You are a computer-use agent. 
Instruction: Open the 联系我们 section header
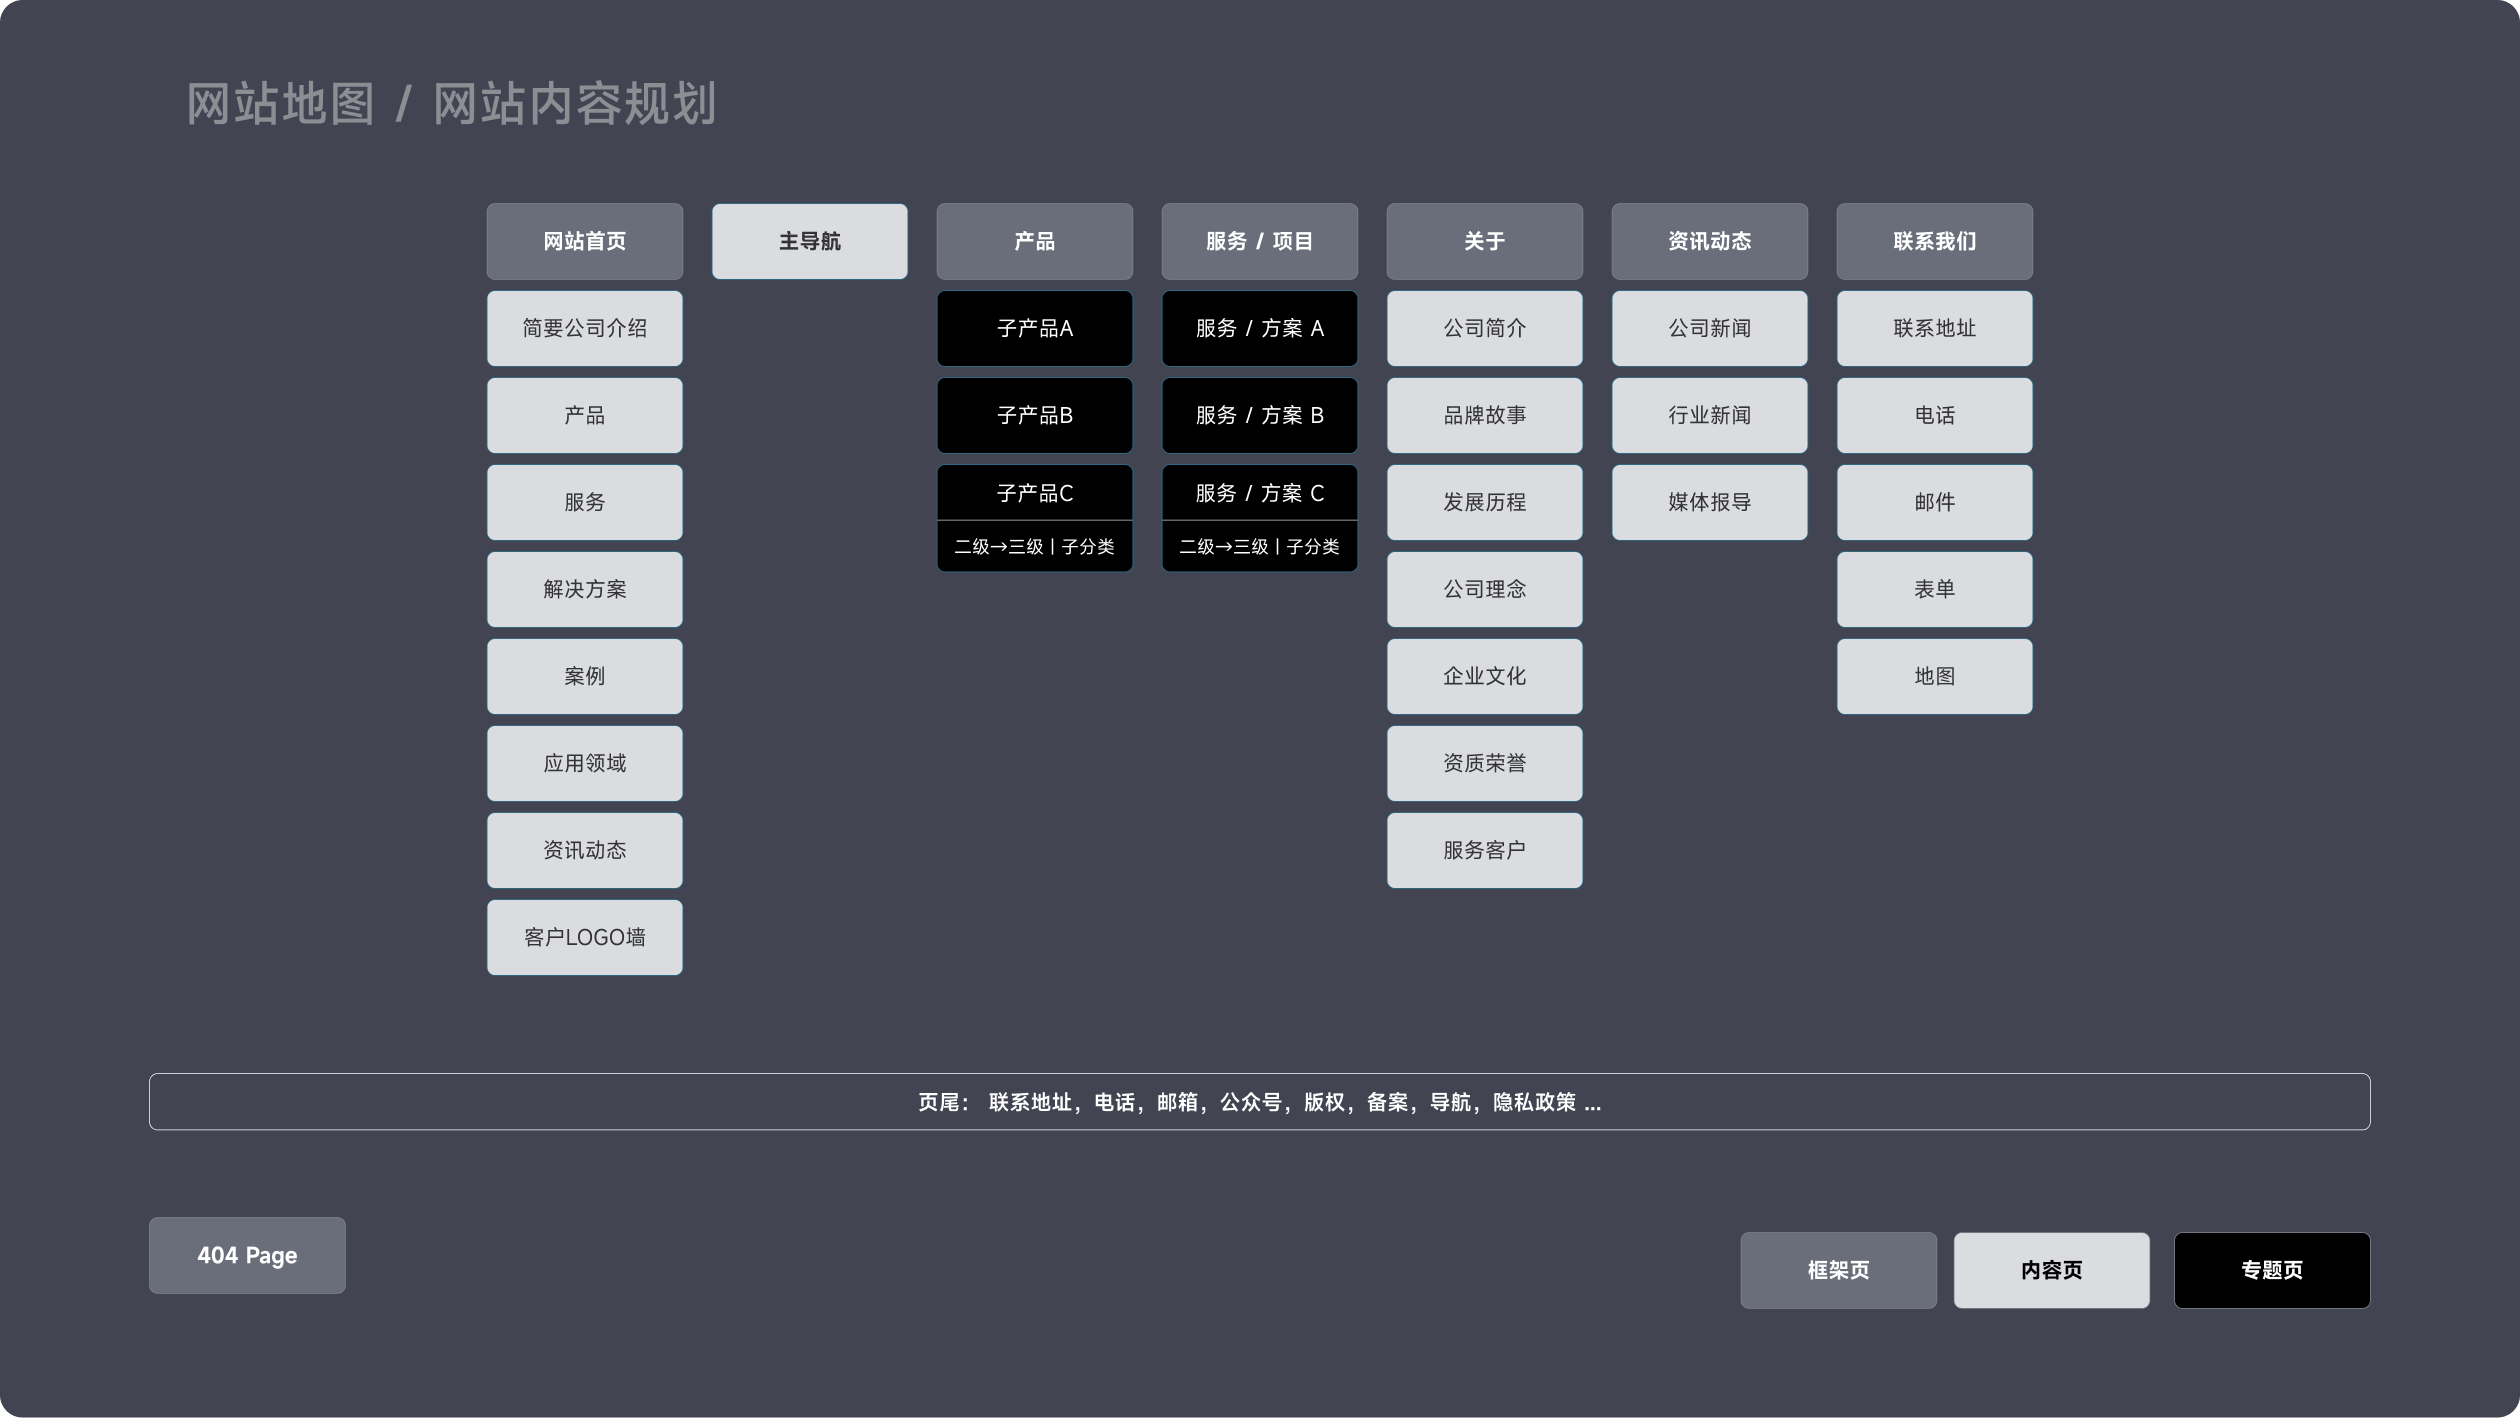(1934, 241)
